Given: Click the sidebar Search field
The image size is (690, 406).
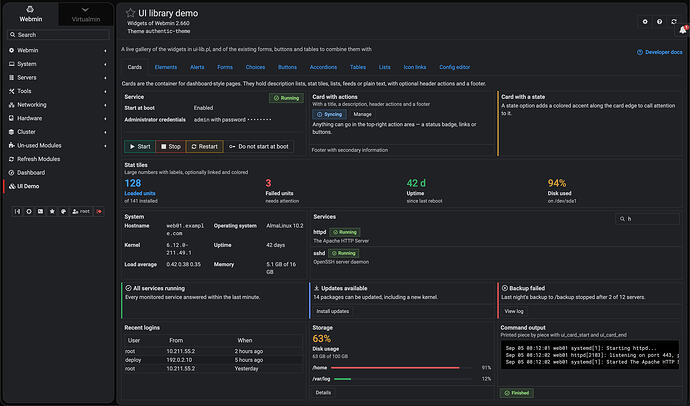Looking at the screenshot, I should 58,35.
